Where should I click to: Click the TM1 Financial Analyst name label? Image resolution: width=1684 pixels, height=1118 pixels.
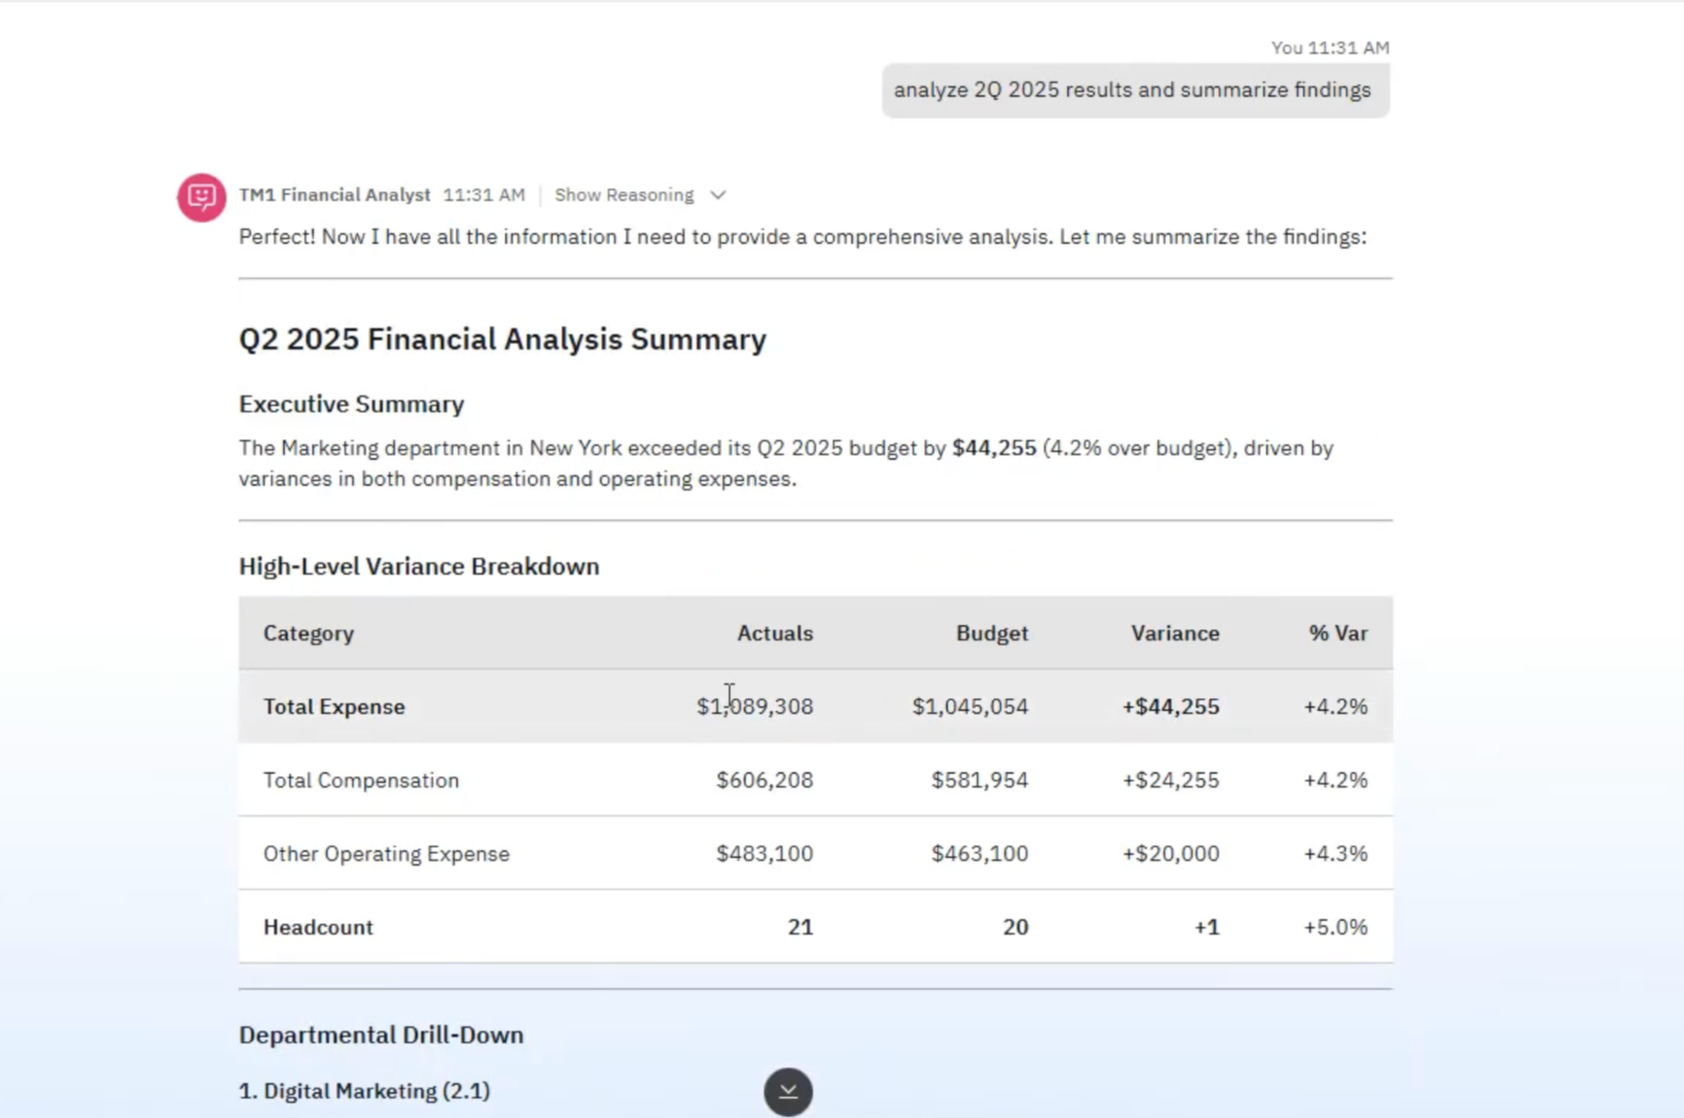[x=334, y=195]
